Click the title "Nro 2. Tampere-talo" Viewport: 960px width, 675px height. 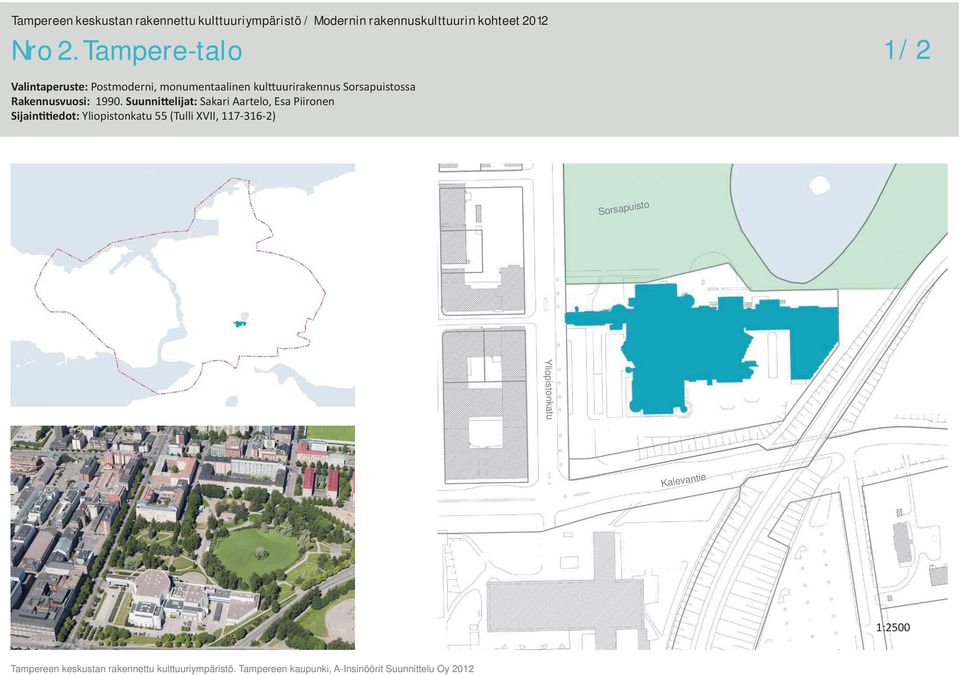pyautogui.click(x=127, y=51)
